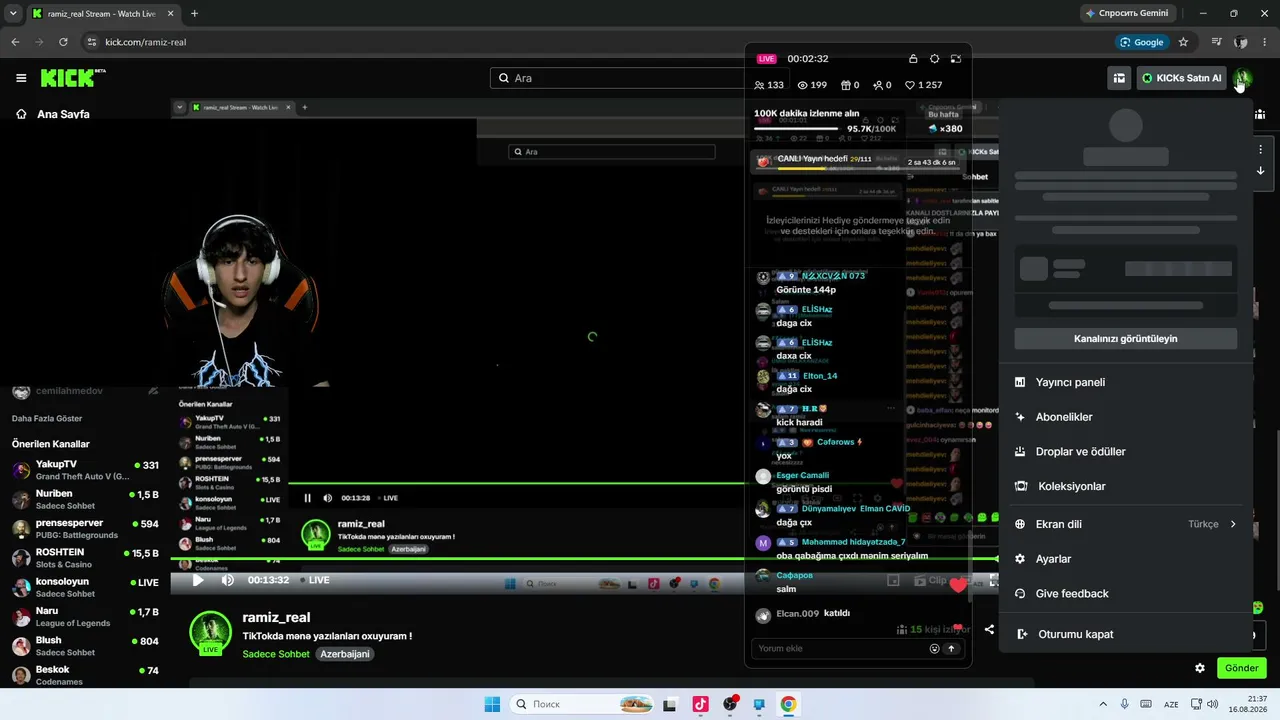
Task: Expand Daha Fazla Göster in the sidebar
Action: pos(47,418)
